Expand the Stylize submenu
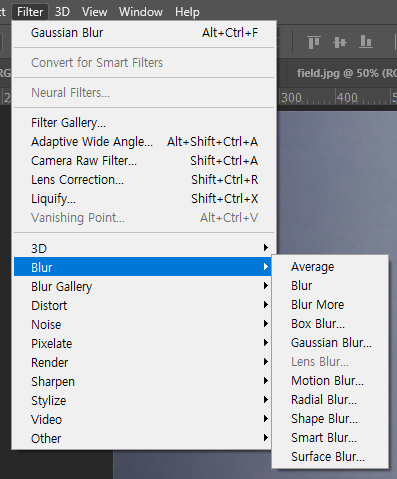397x479 pixels. [144, 400]
